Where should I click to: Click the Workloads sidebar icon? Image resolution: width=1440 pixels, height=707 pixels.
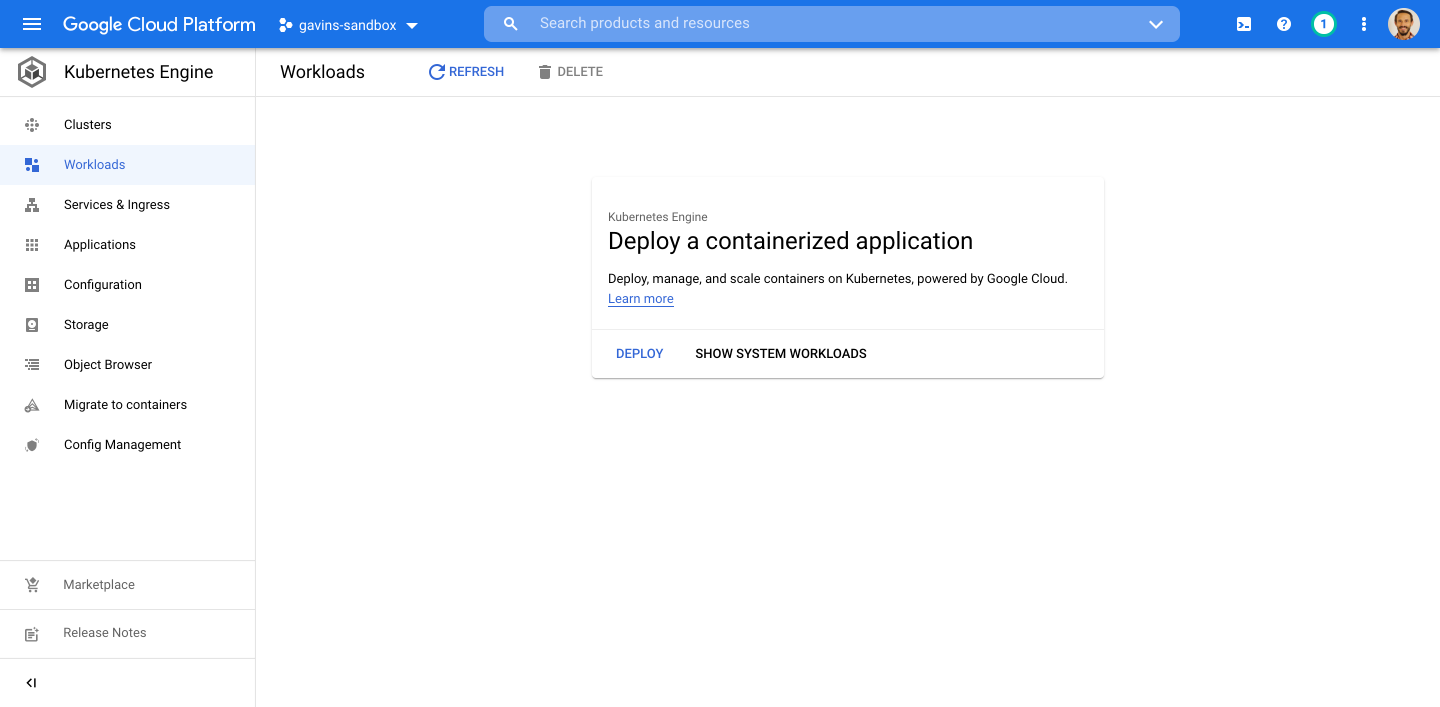[32, 165]
